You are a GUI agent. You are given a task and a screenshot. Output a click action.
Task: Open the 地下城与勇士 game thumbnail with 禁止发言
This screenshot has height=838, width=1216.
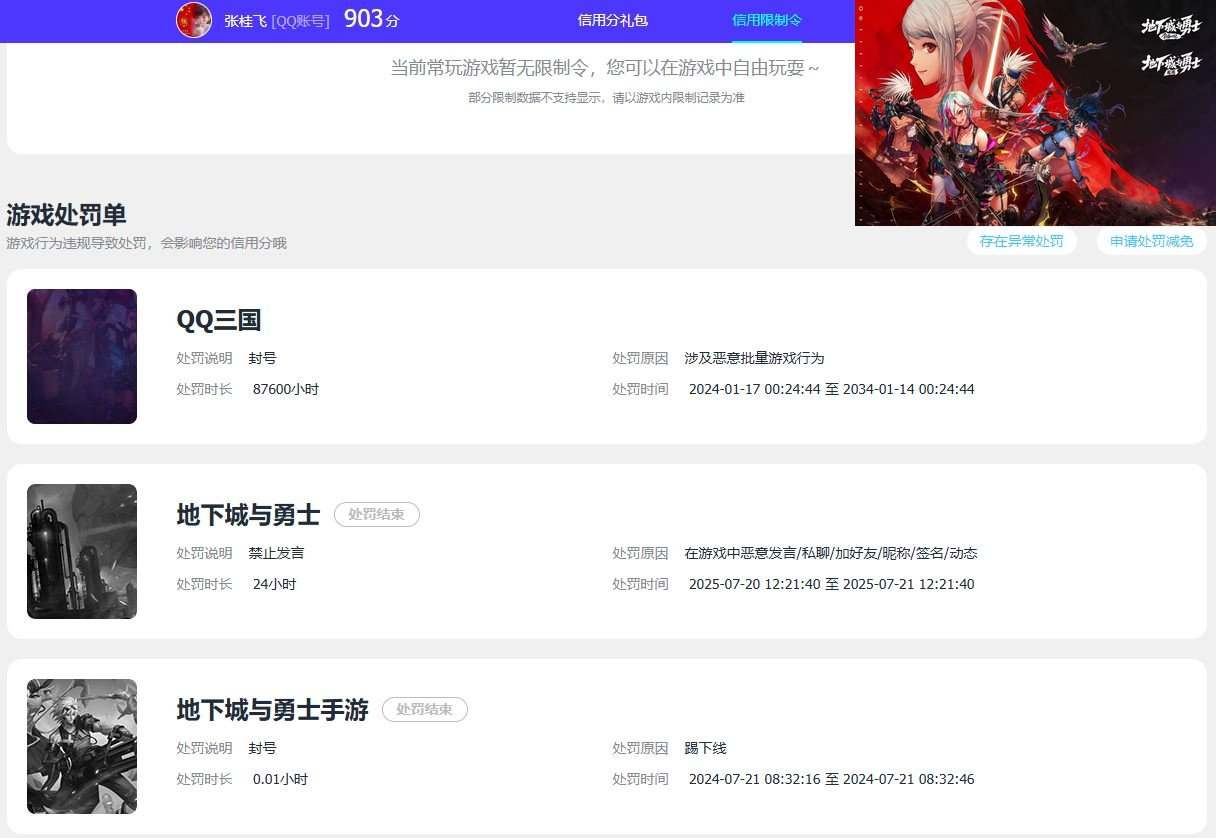[82, 551]
